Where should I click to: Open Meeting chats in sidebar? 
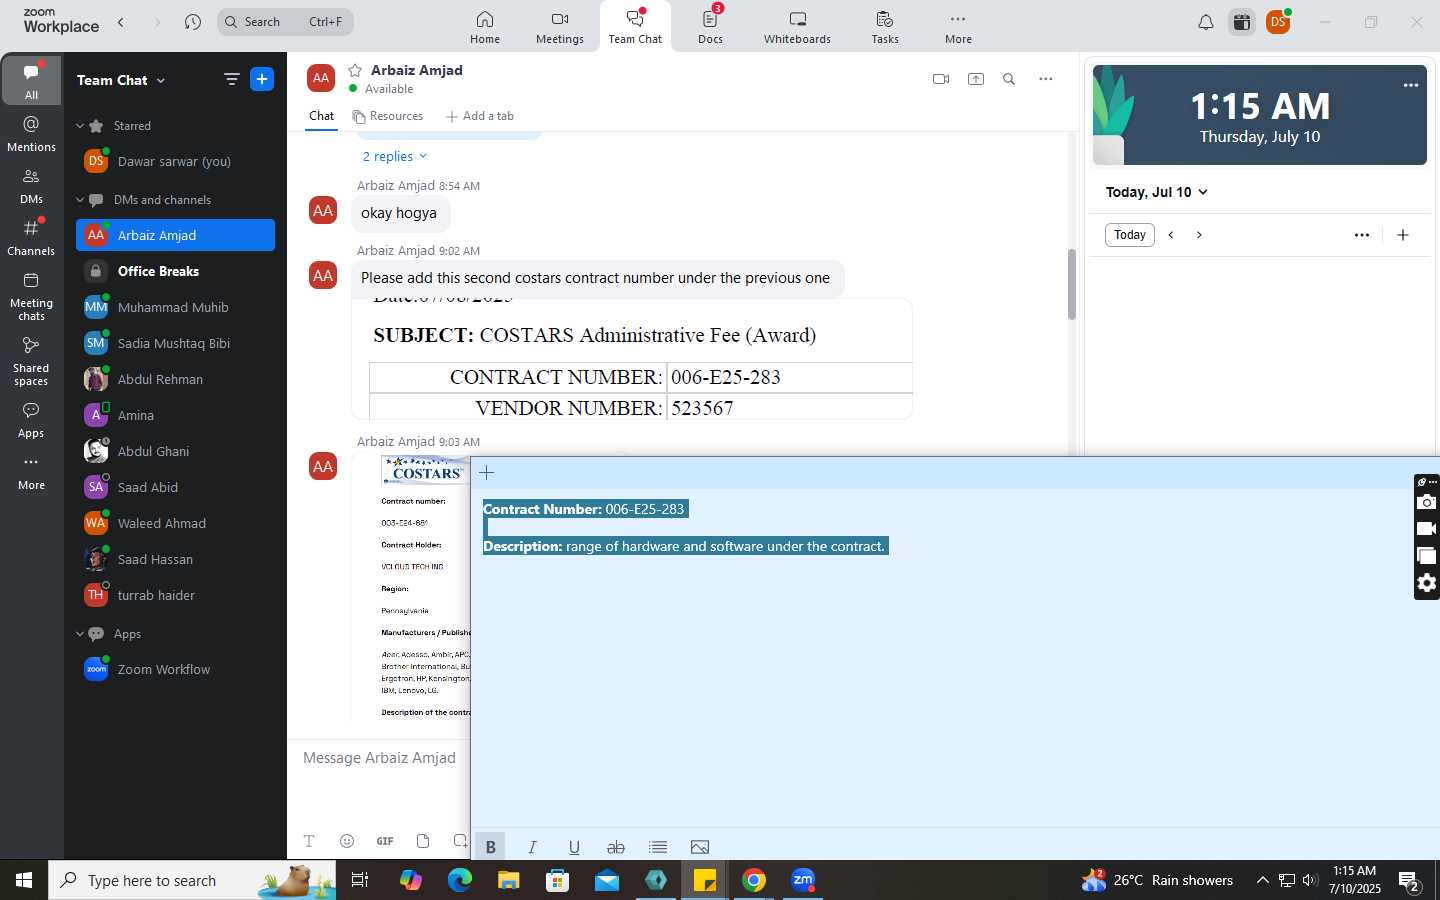pyautogui.click(x=31, y=296)
